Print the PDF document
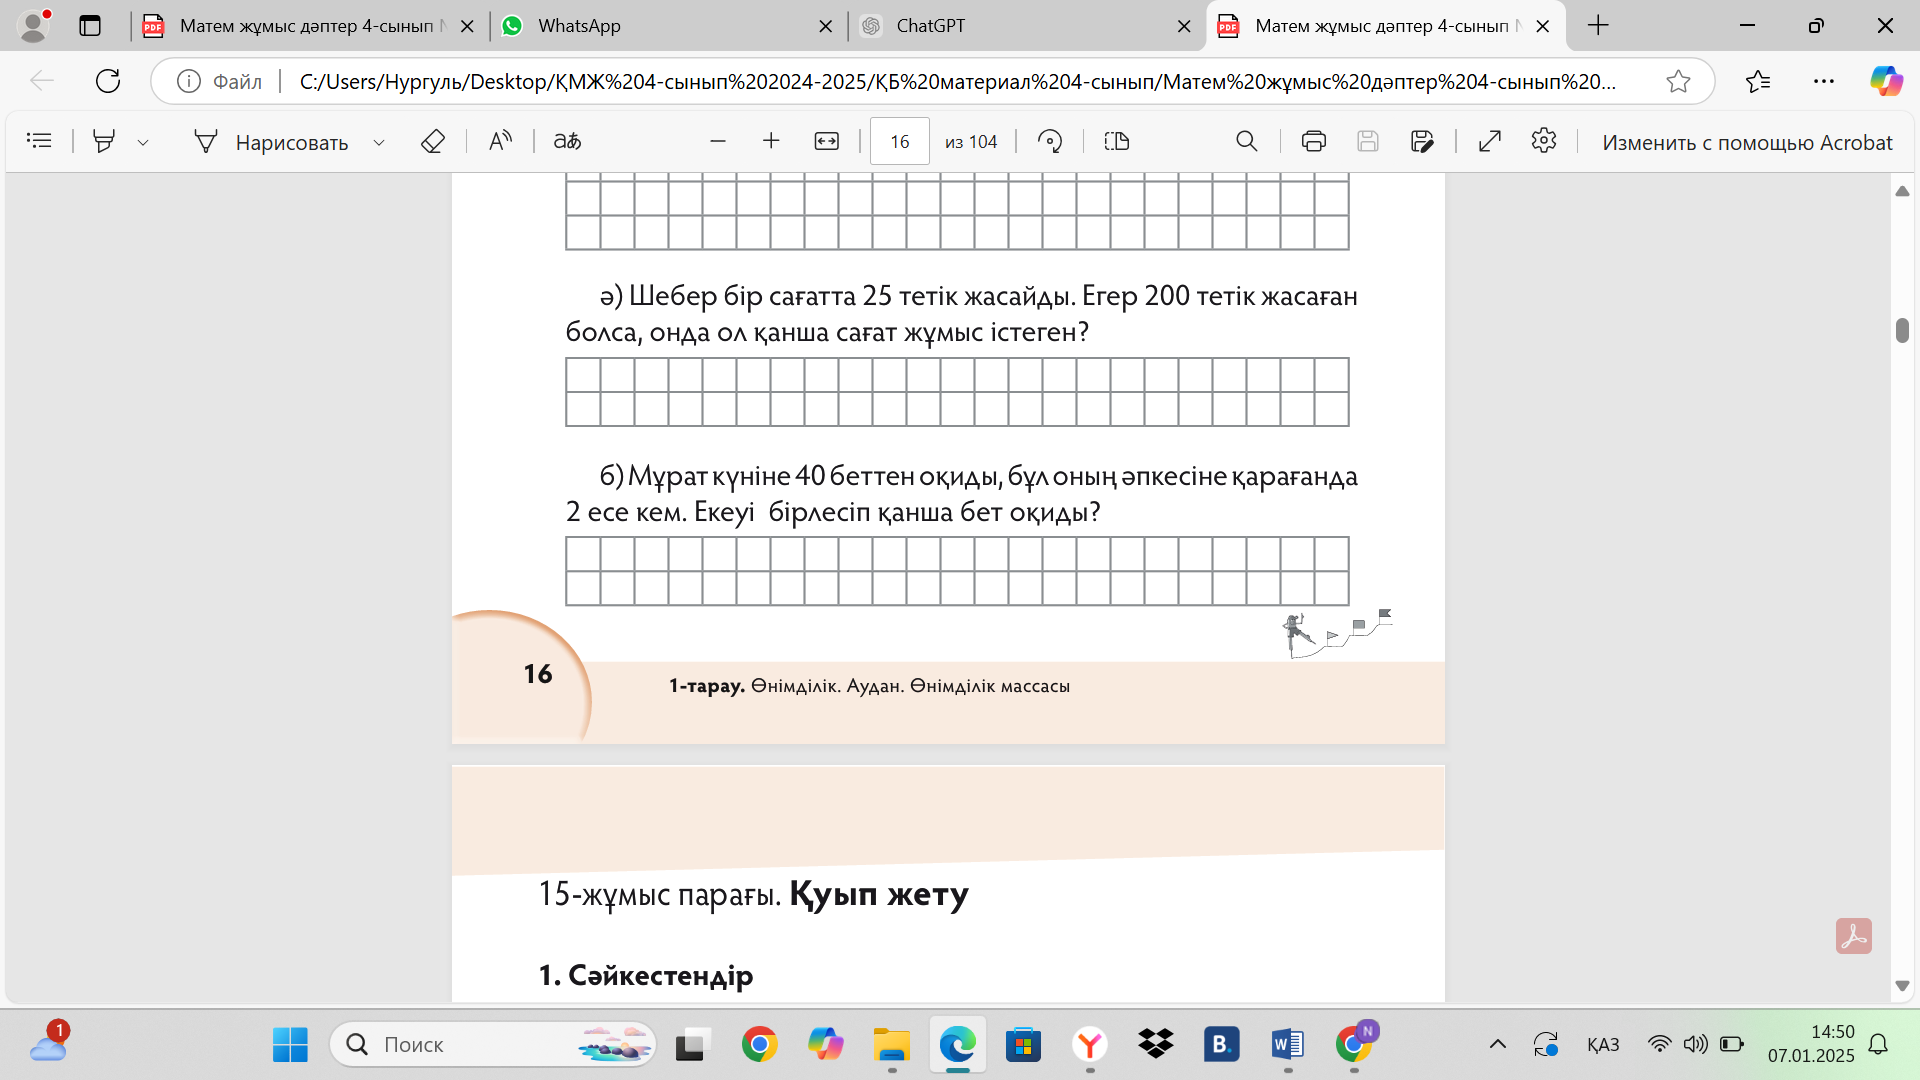The height and width of the screenshot is (1080, 1920). click(1313, 141)
